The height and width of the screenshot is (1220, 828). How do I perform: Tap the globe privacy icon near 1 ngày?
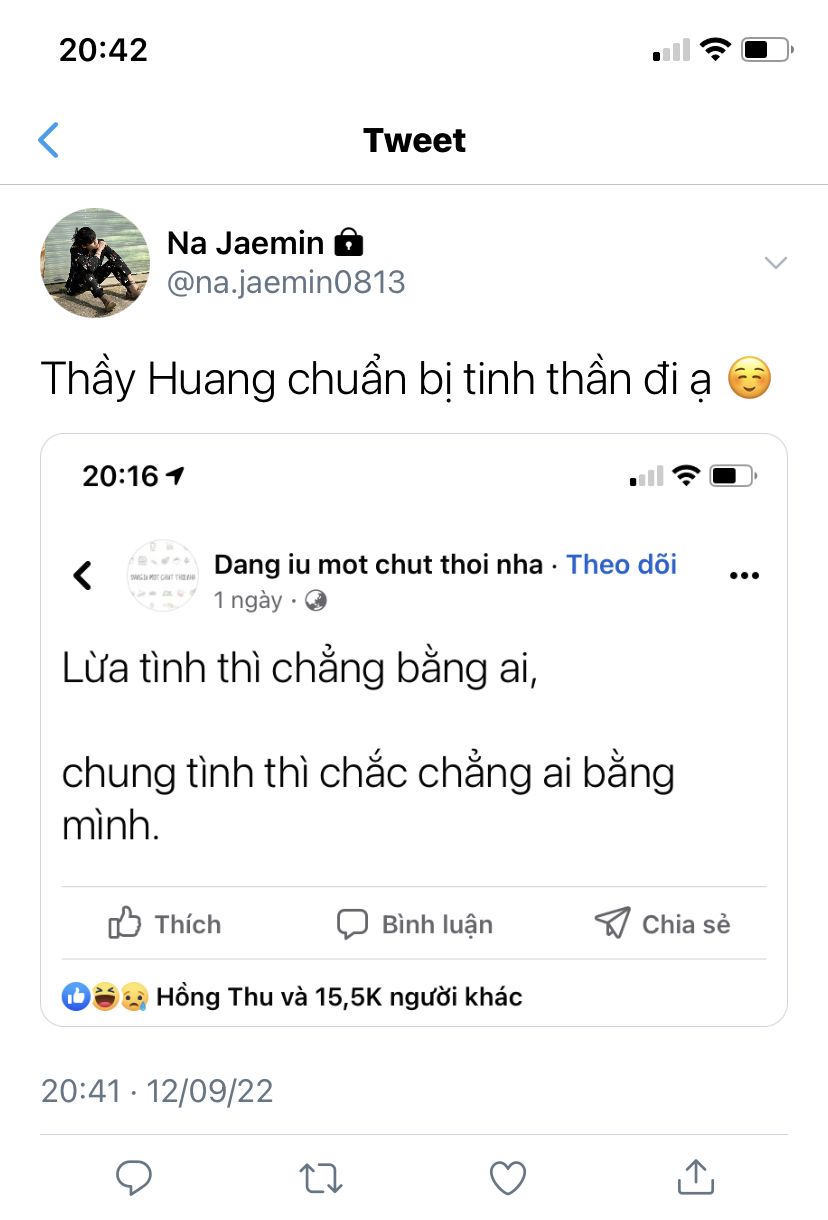[316, 600]
